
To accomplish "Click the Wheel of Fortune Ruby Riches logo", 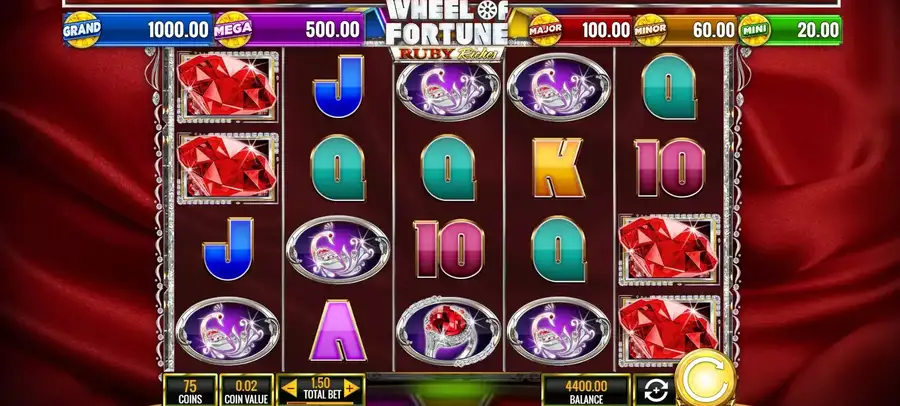I will coord(447,30).
